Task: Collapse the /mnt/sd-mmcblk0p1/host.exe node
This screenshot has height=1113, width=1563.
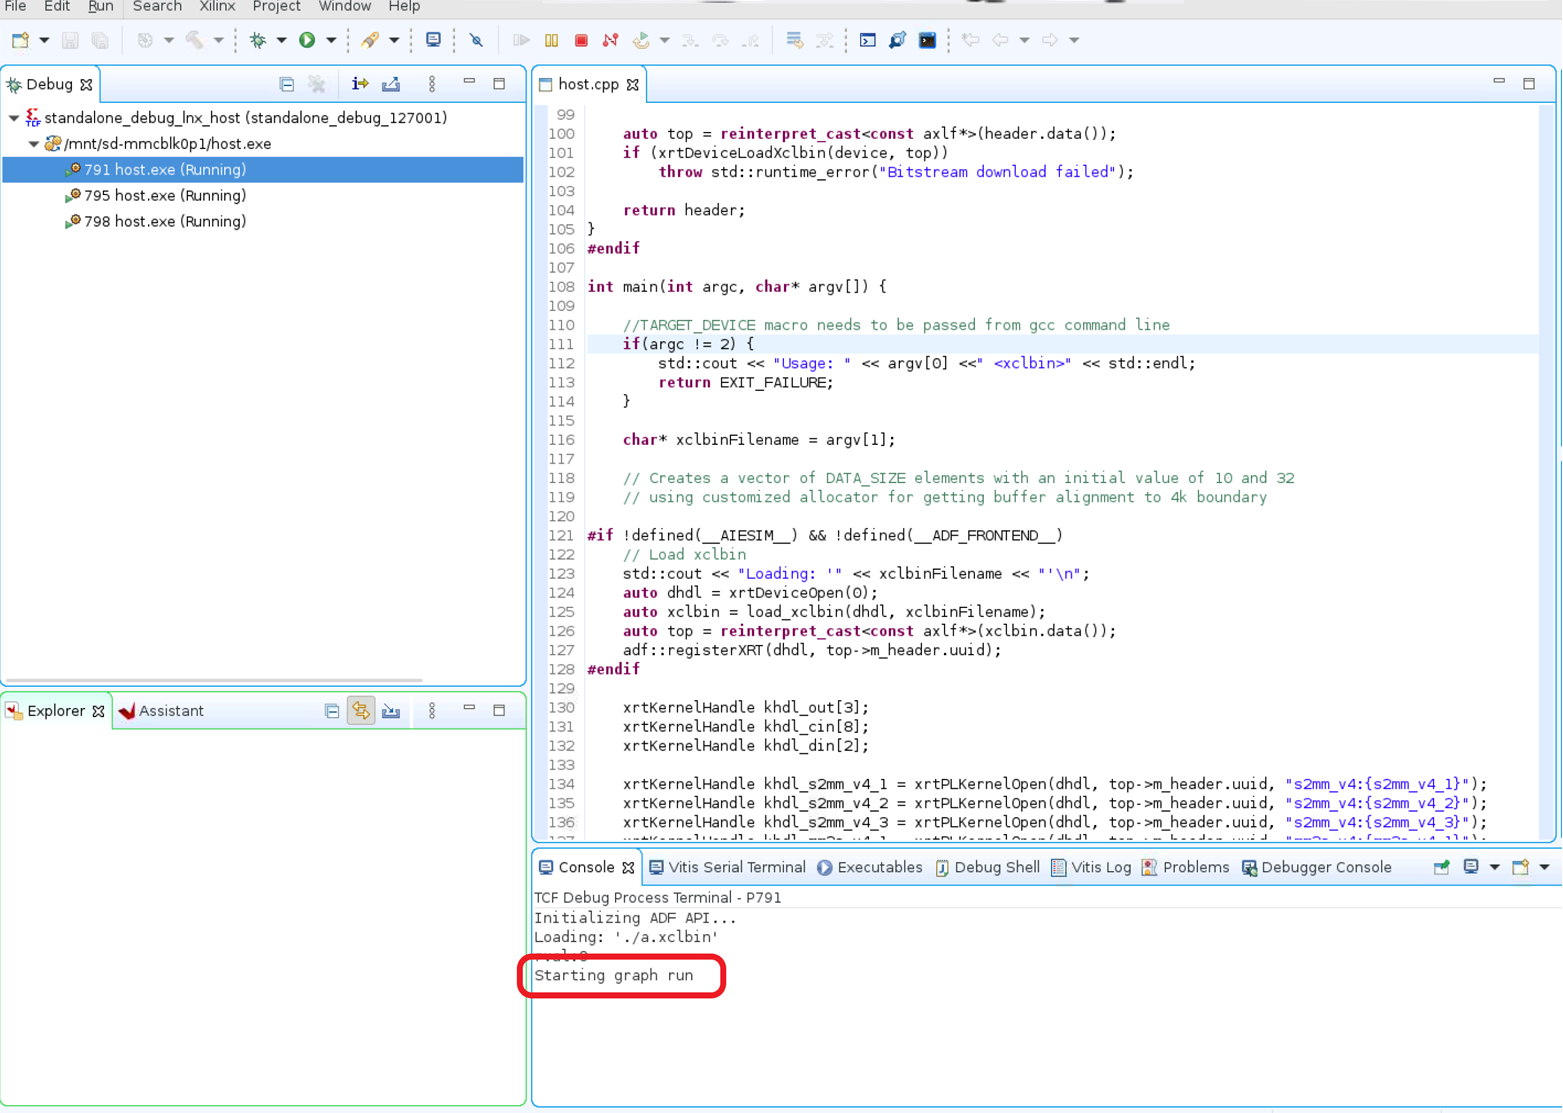Action: [x=34, y=144]
